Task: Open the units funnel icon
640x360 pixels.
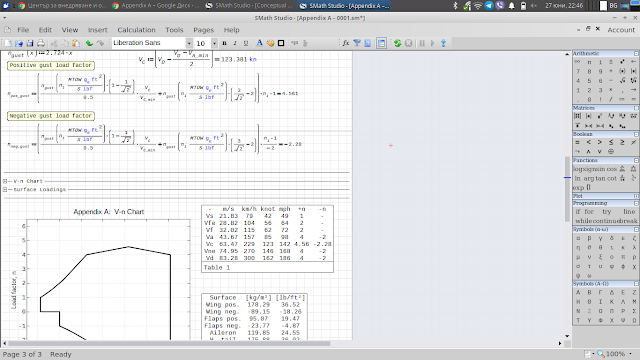Action: pos(357,43)
